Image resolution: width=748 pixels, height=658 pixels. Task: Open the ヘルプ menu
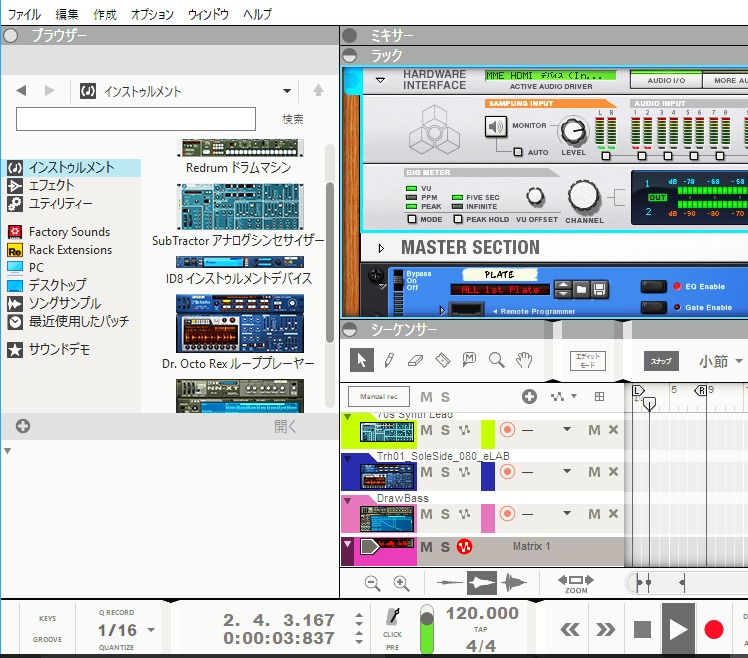click(257, 14)
